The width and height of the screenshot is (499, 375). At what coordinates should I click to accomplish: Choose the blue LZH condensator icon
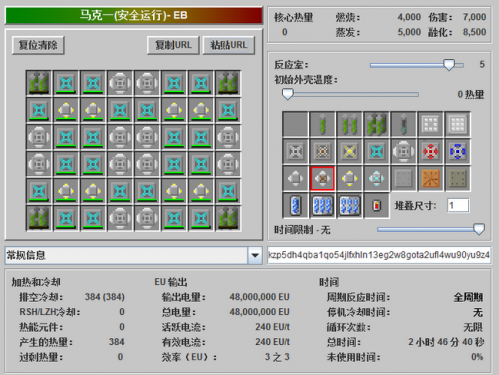(457, 152)
